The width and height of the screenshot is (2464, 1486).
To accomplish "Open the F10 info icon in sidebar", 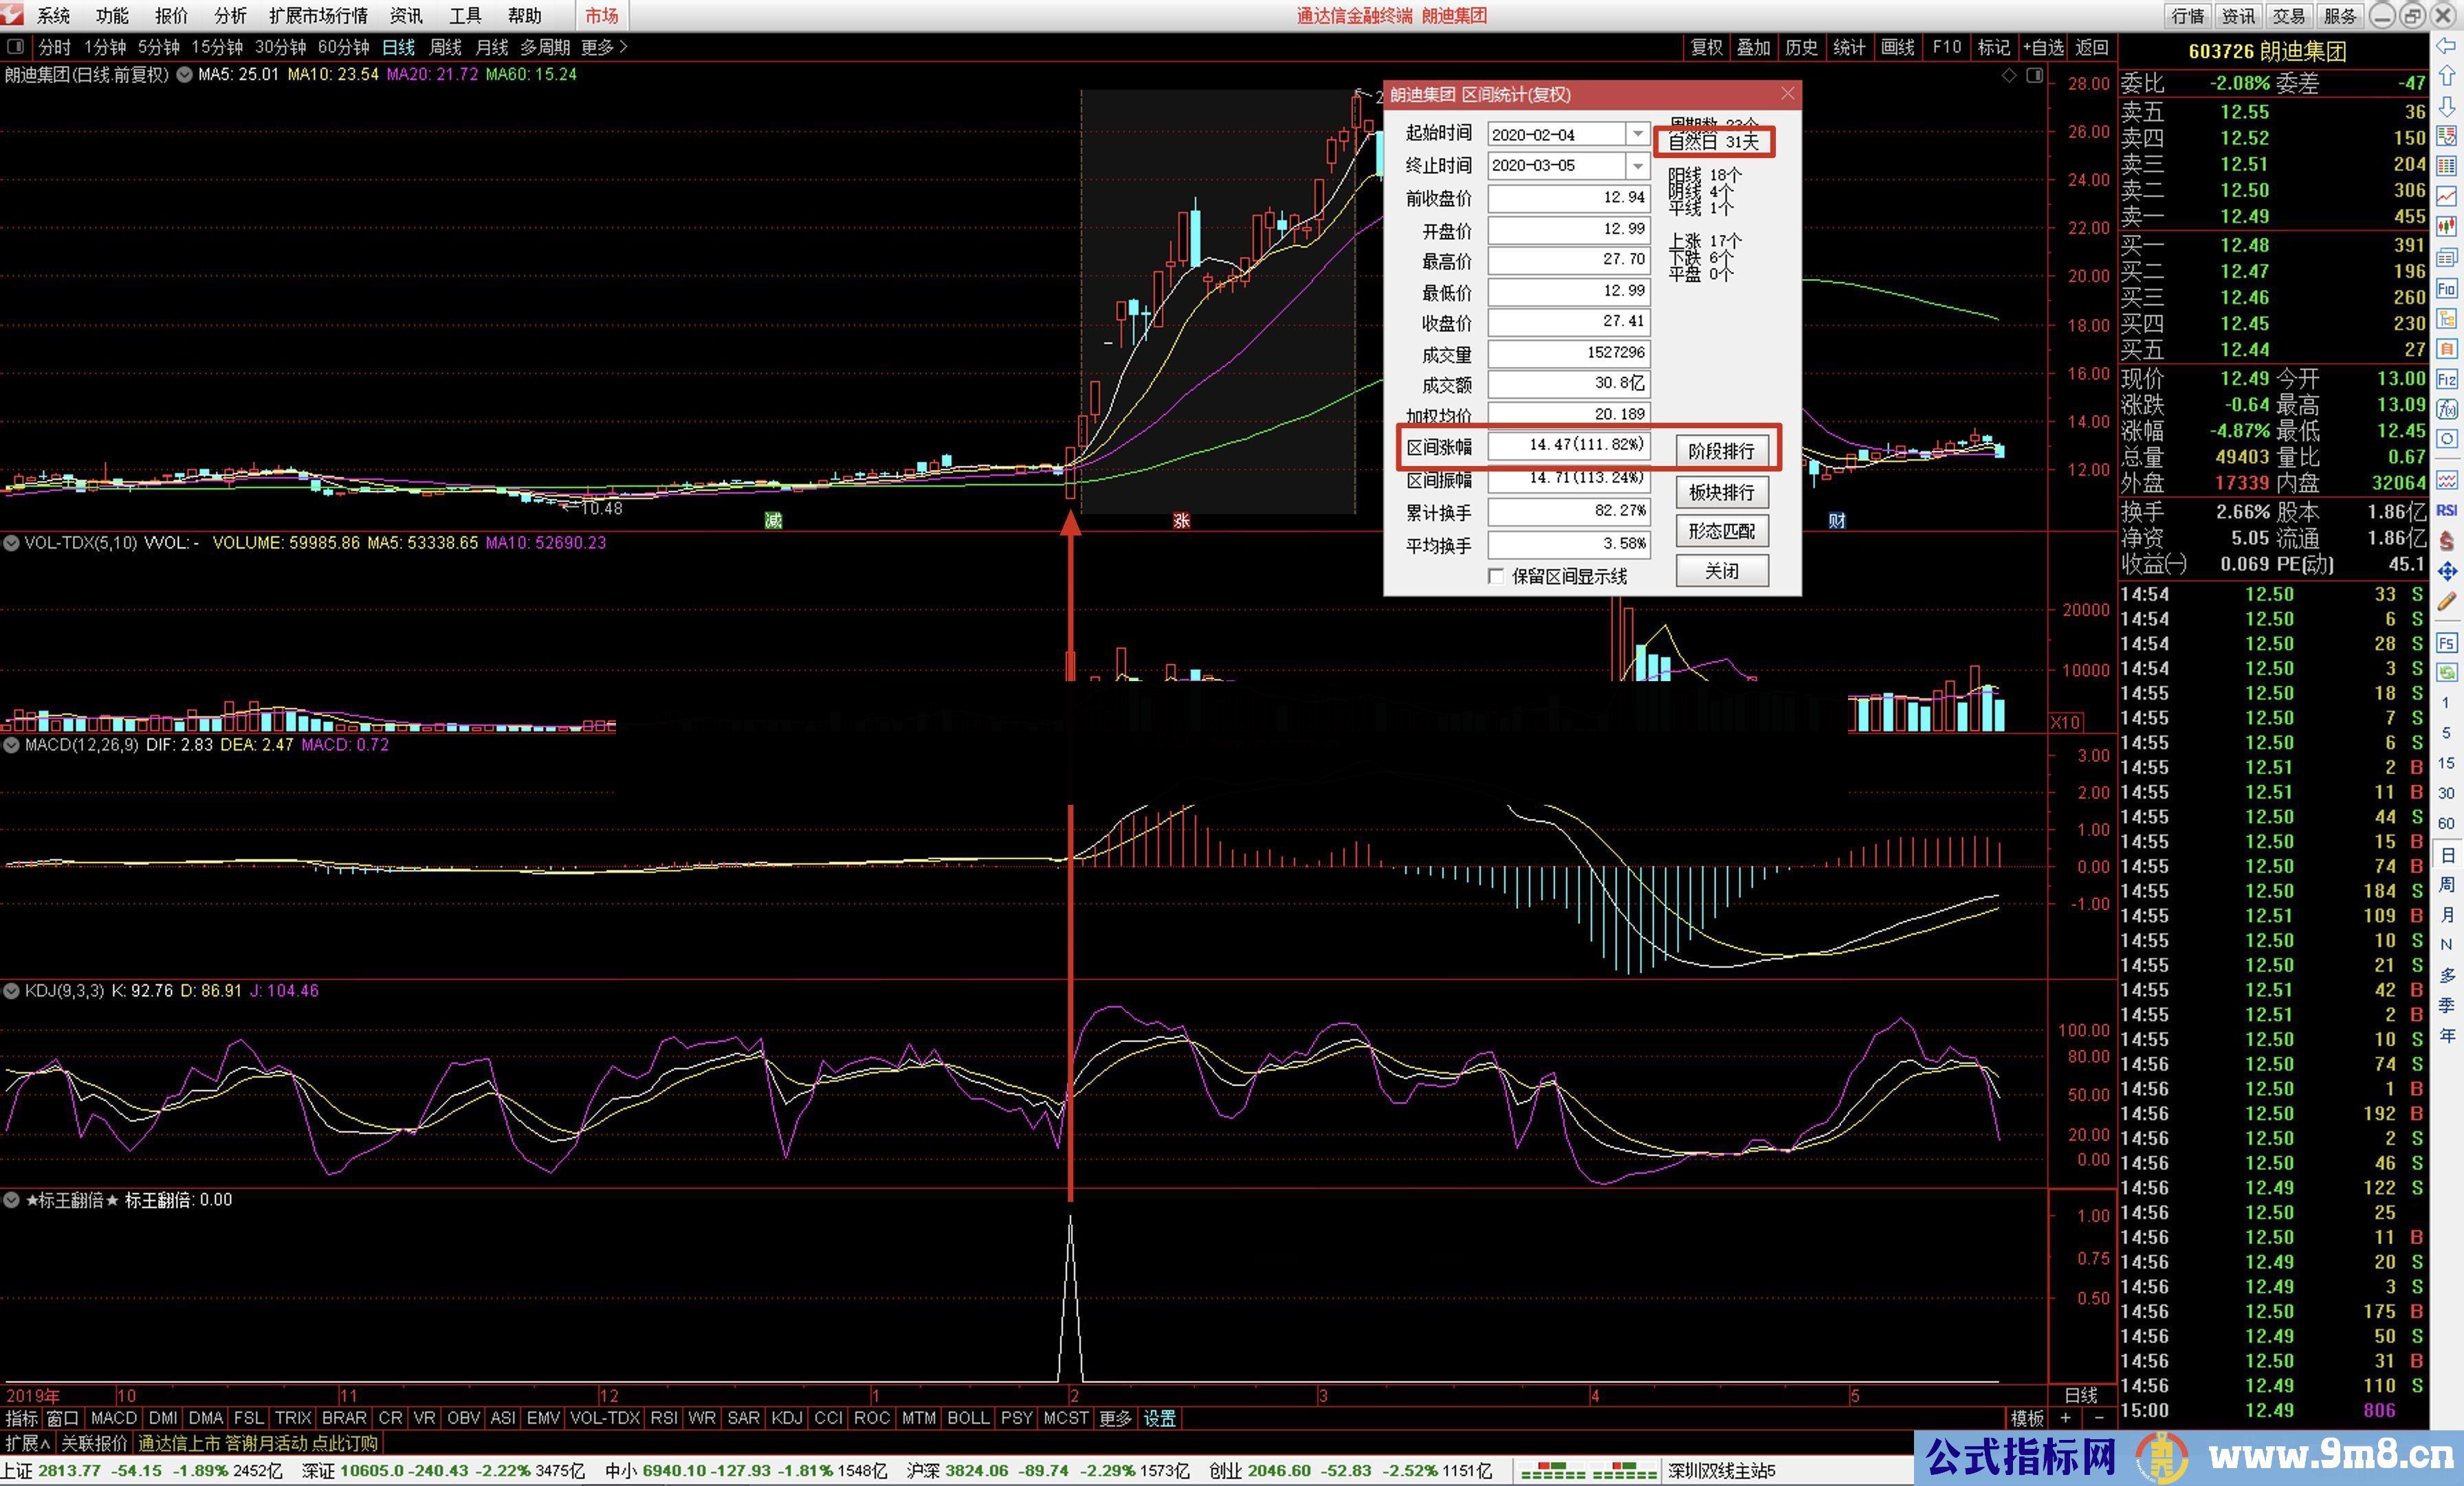I will tap(2447, 289).
